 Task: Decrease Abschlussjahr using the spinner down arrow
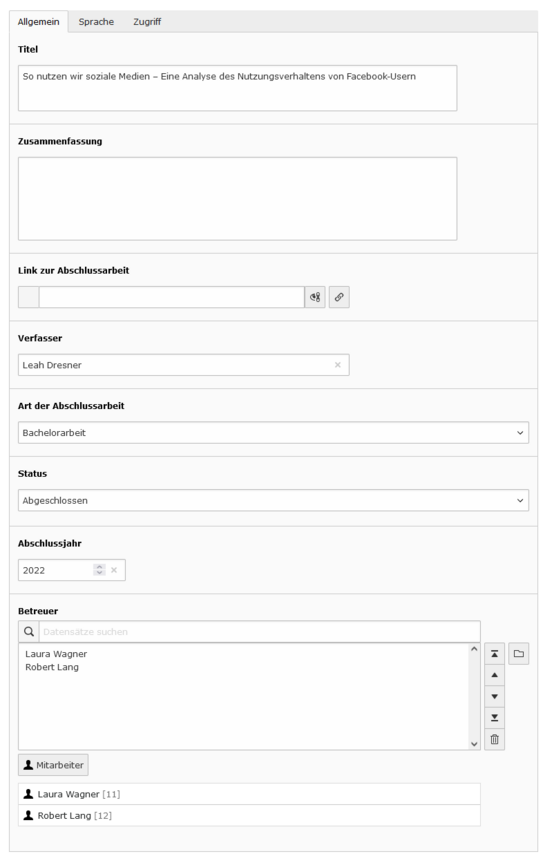coord(99,573)
